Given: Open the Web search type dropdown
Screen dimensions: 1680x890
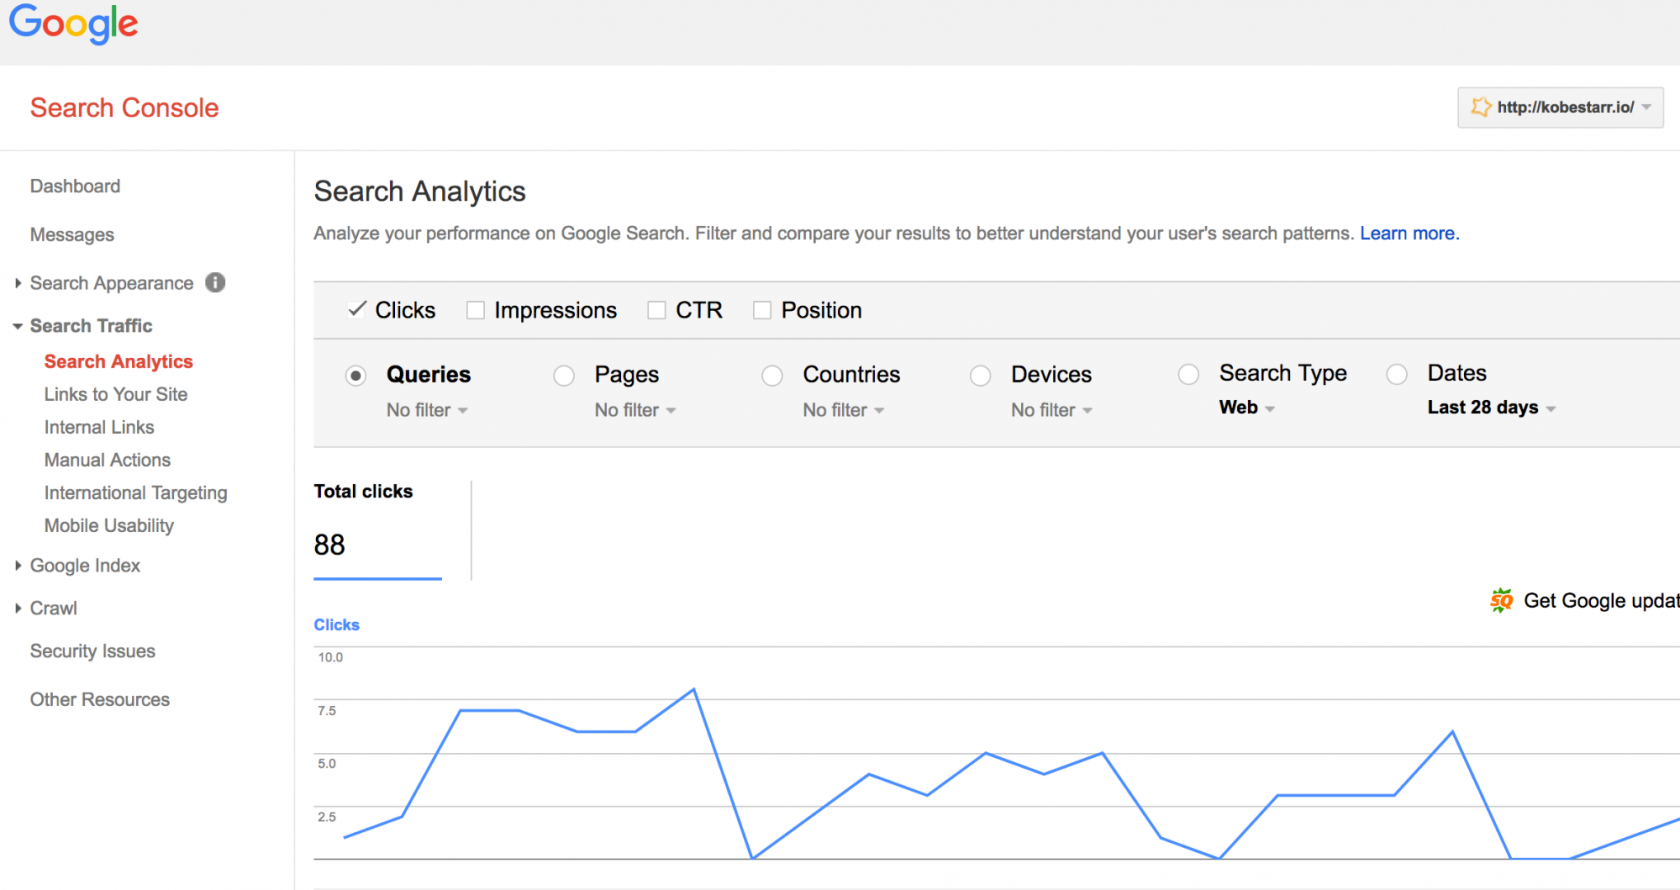Looking at the screenshot, I should click(1247, 407).
